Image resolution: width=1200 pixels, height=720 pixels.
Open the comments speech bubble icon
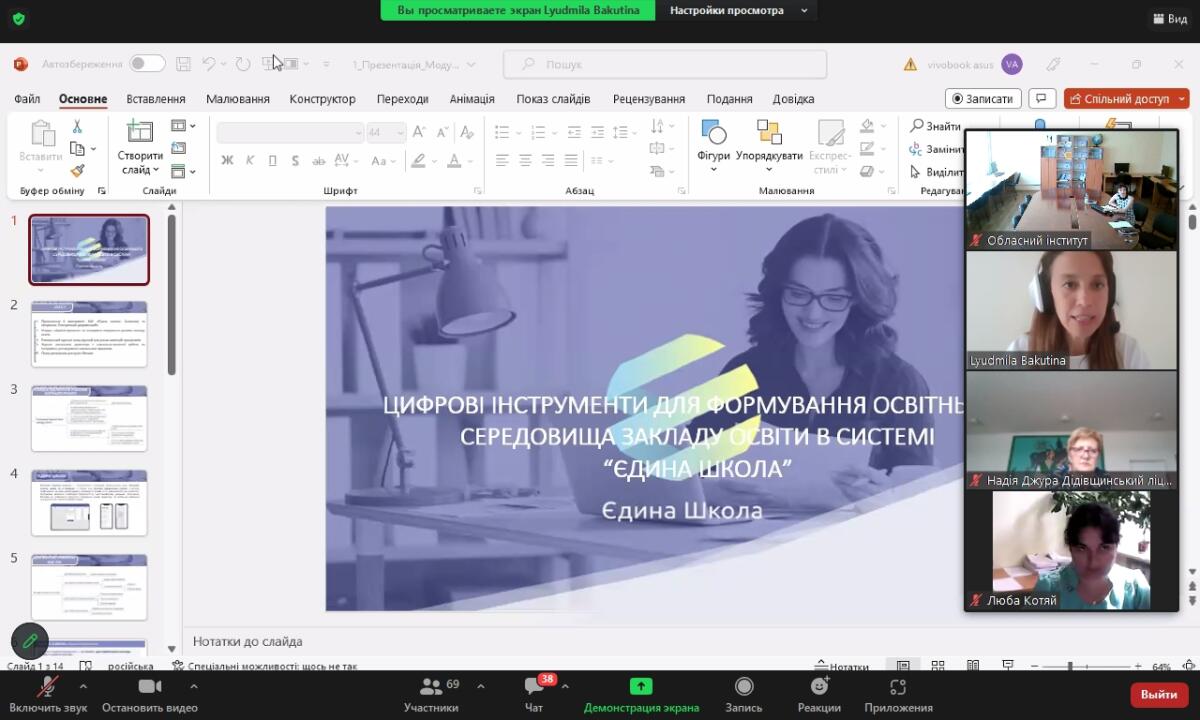click(x=1042, y=98)
